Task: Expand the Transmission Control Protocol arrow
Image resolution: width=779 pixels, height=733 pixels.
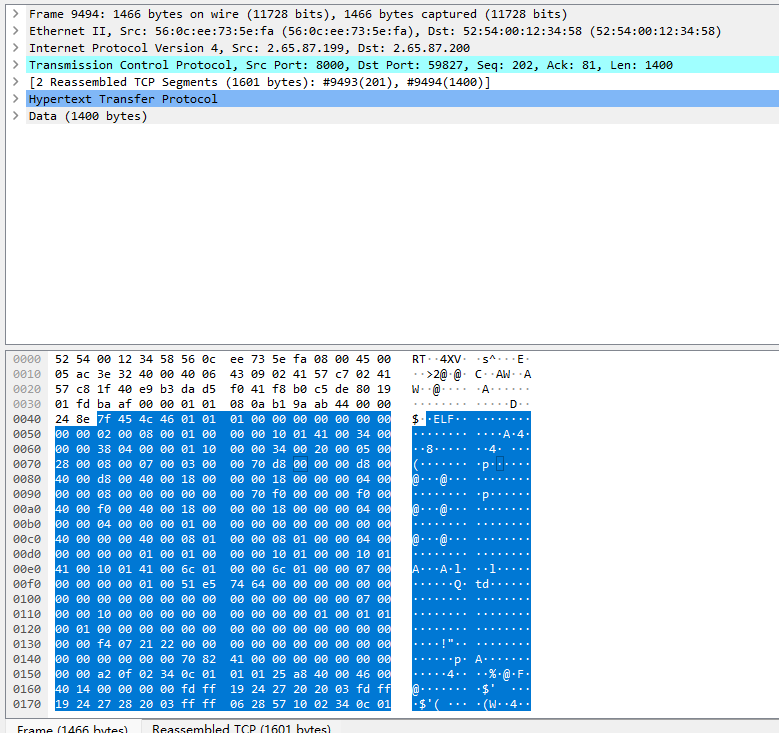Action: point(15,65)
